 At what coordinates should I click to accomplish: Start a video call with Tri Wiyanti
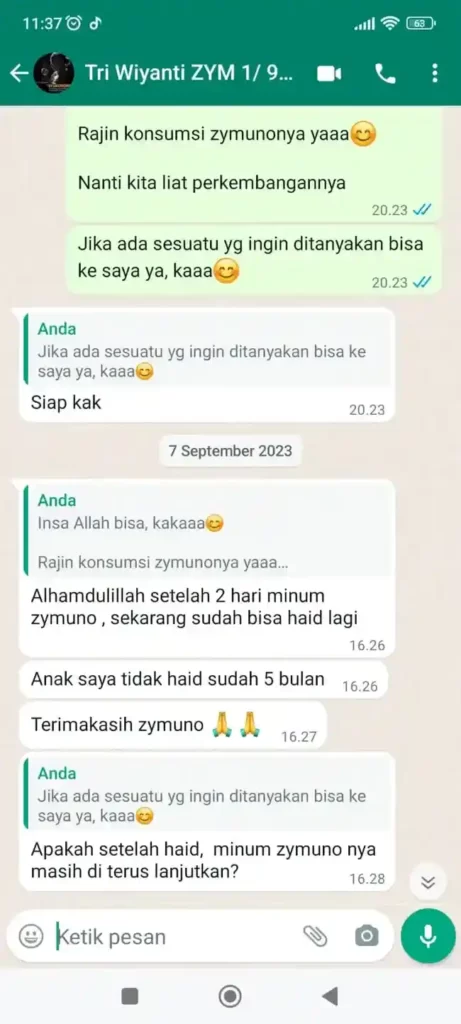(330, 74)
